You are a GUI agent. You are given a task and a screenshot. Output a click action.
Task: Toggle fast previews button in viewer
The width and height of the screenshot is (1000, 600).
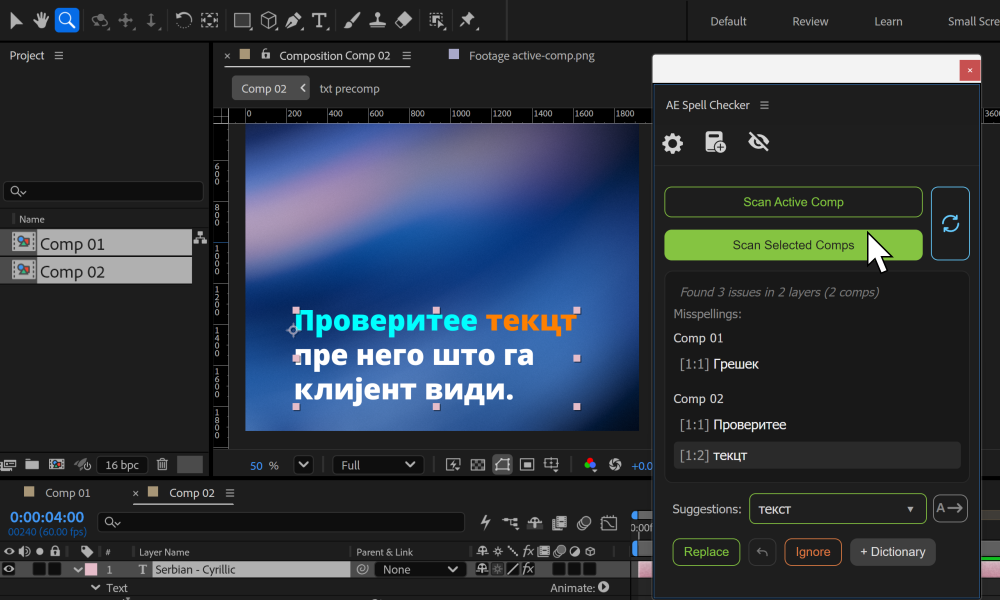453,465
